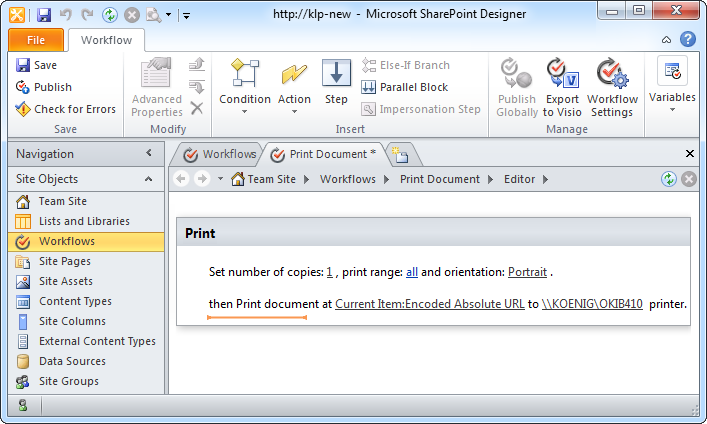Open Lists and Libraries
This screenshot has height=424, width=707.
click(86, 221)
